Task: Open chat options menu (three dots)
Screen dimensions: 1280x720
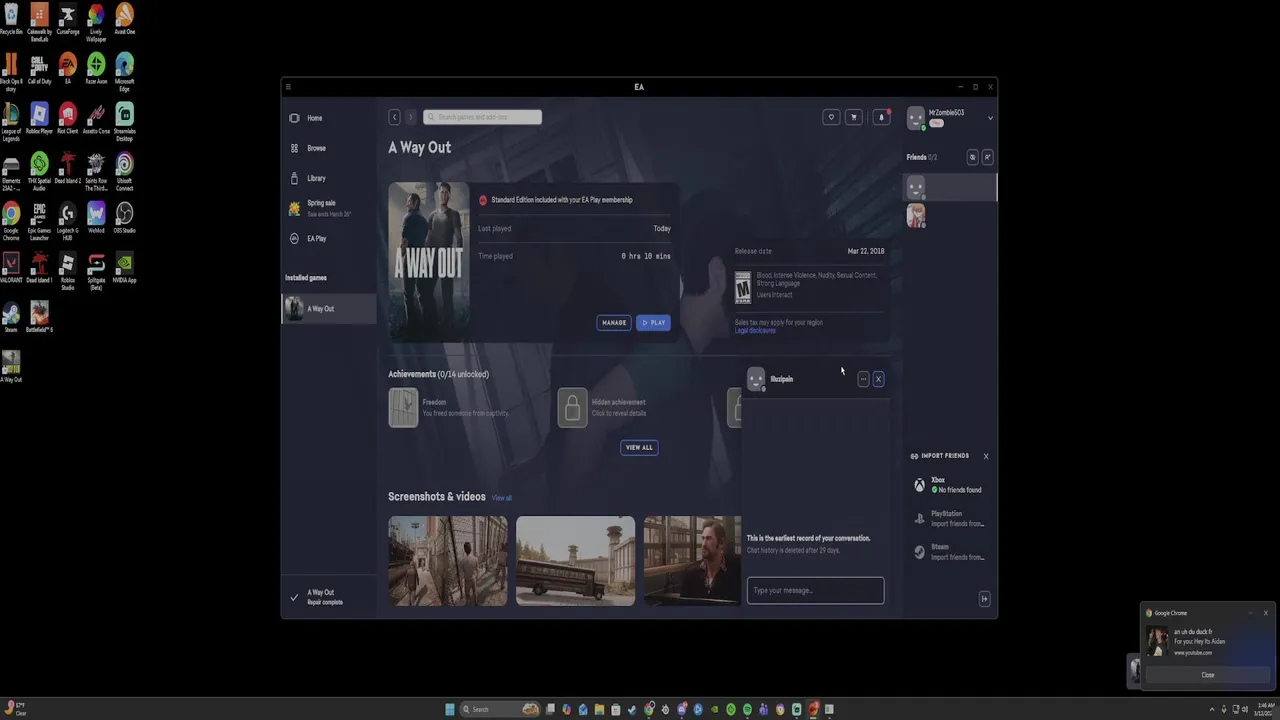Action: [x=863, y=379]
